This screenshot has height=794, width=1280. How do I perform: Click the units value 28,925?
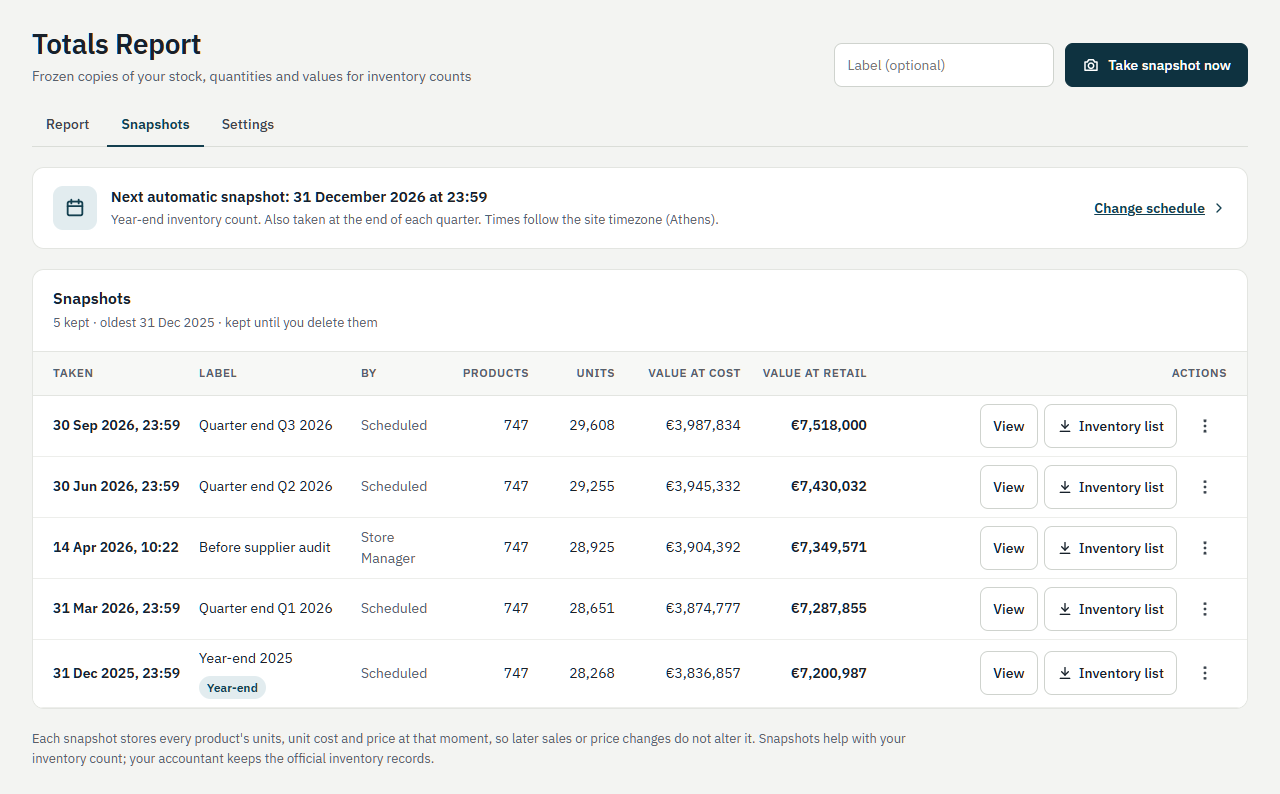592,547
